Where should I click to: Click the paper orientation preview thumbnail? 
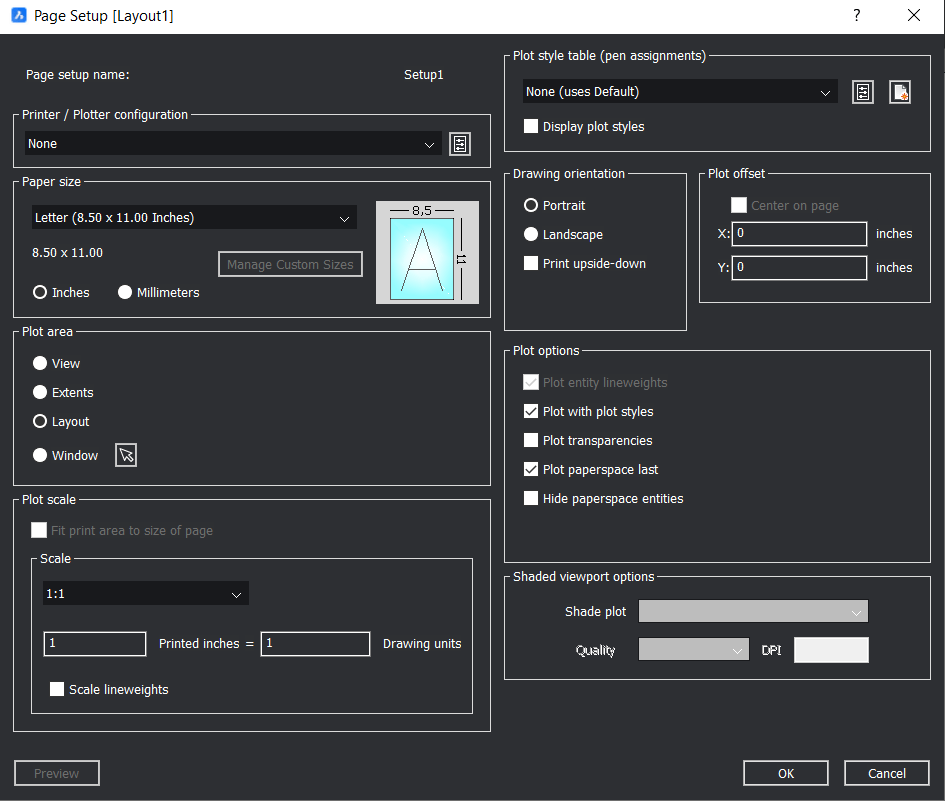pos(427,251)
